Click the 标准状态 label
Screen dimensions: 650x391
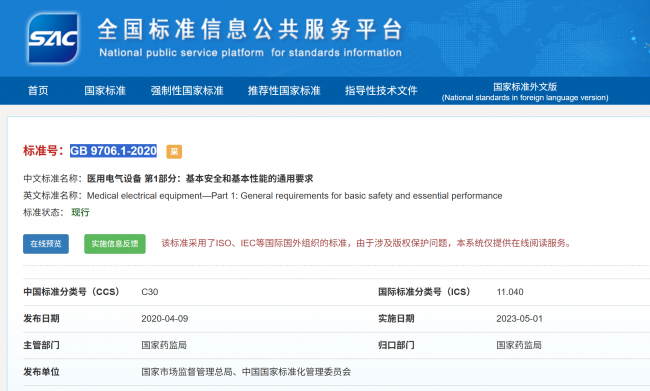click(44, 212)
